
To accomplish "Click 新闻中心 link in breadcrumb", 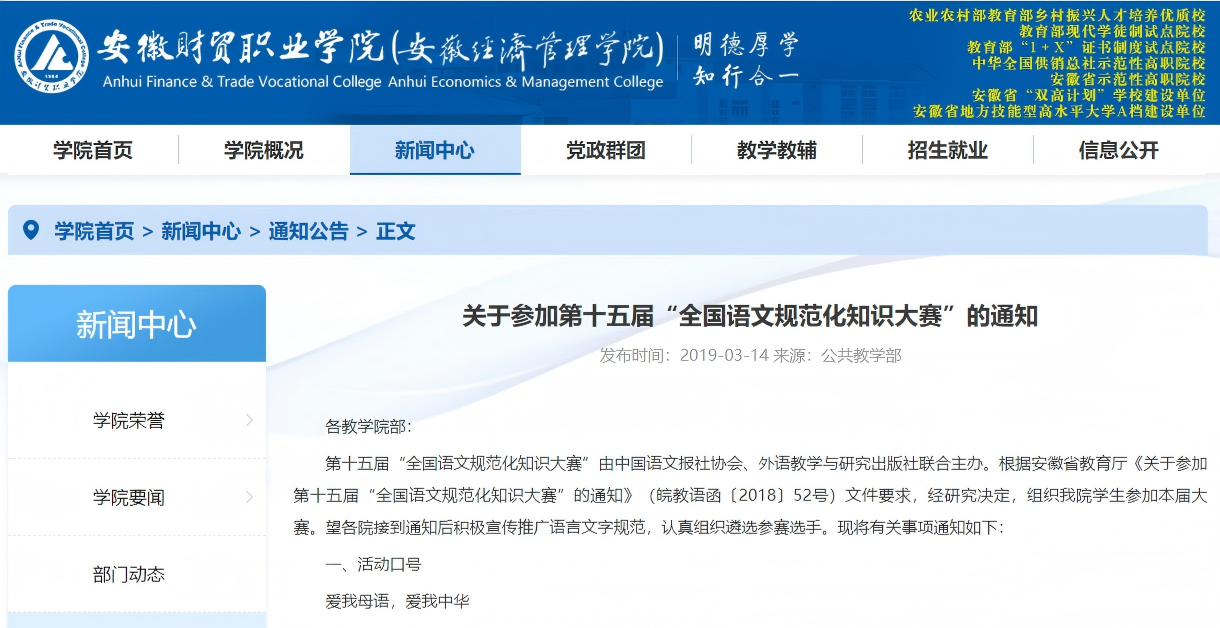I will click(x=201, y=231).
